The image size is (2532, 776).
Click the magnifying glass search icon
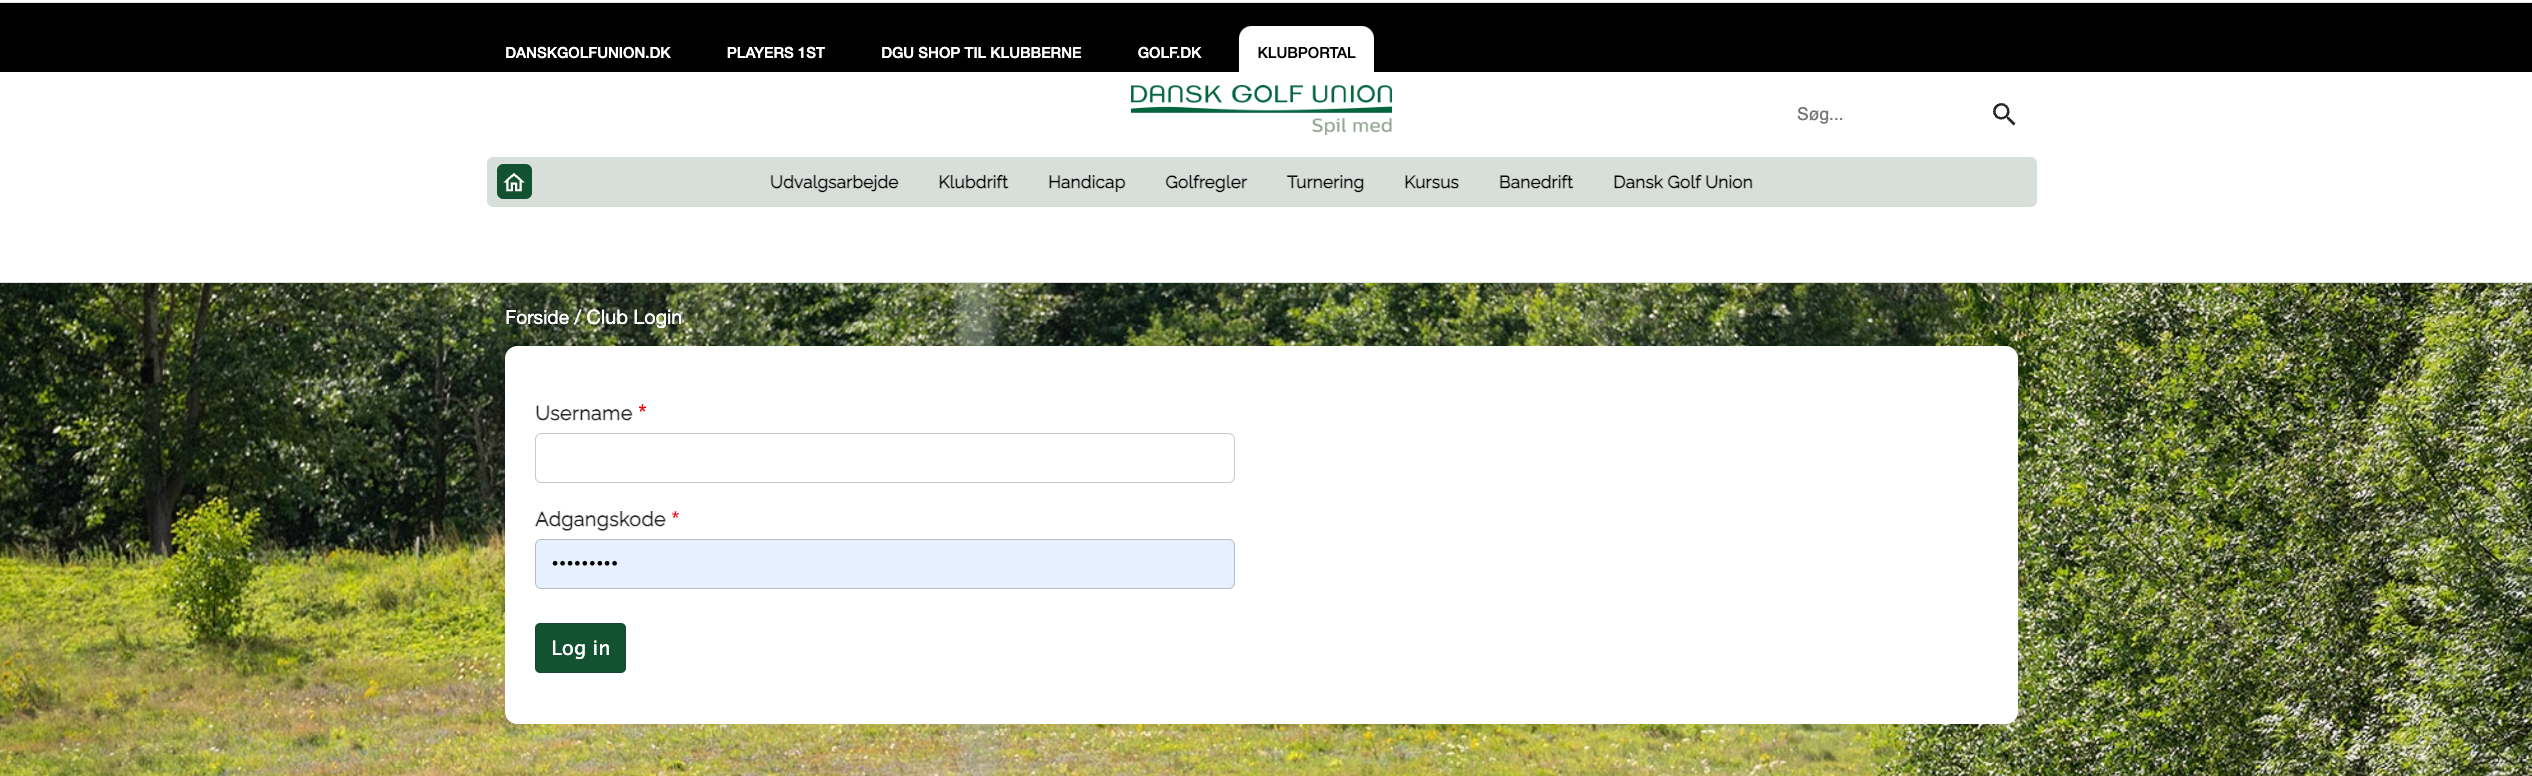point(2003,114)
